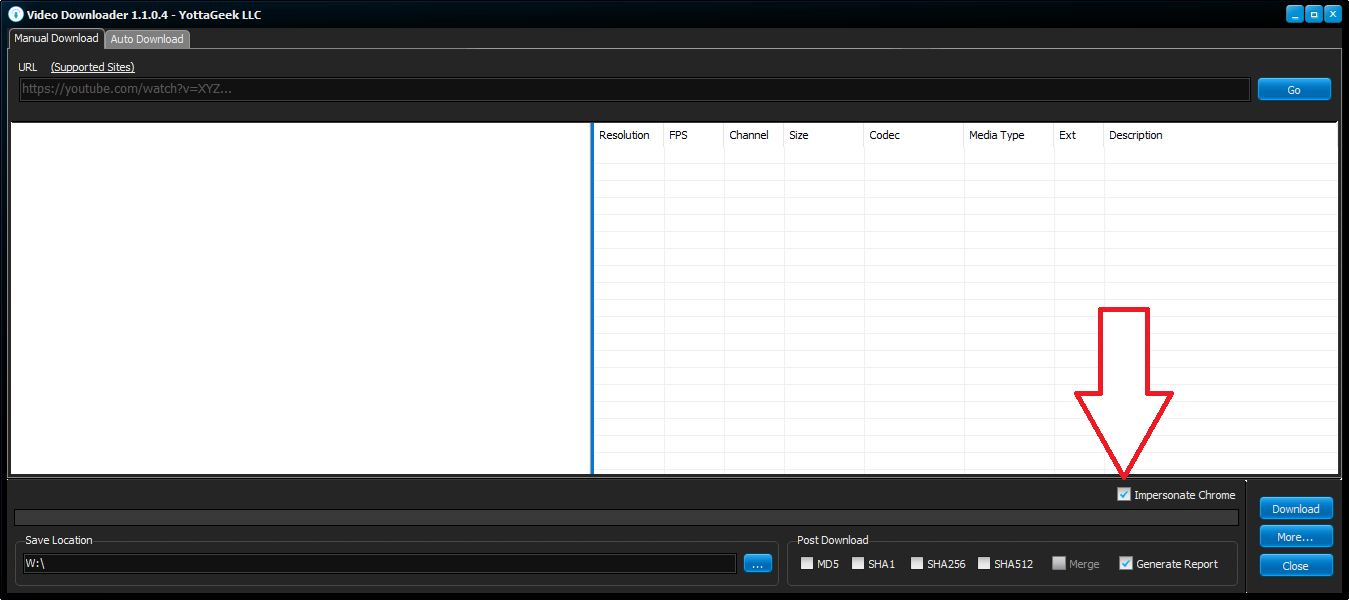Viewport: 1349px width, 600px height.
Task: Sort by the FPS column header
Action: point(693,135)
